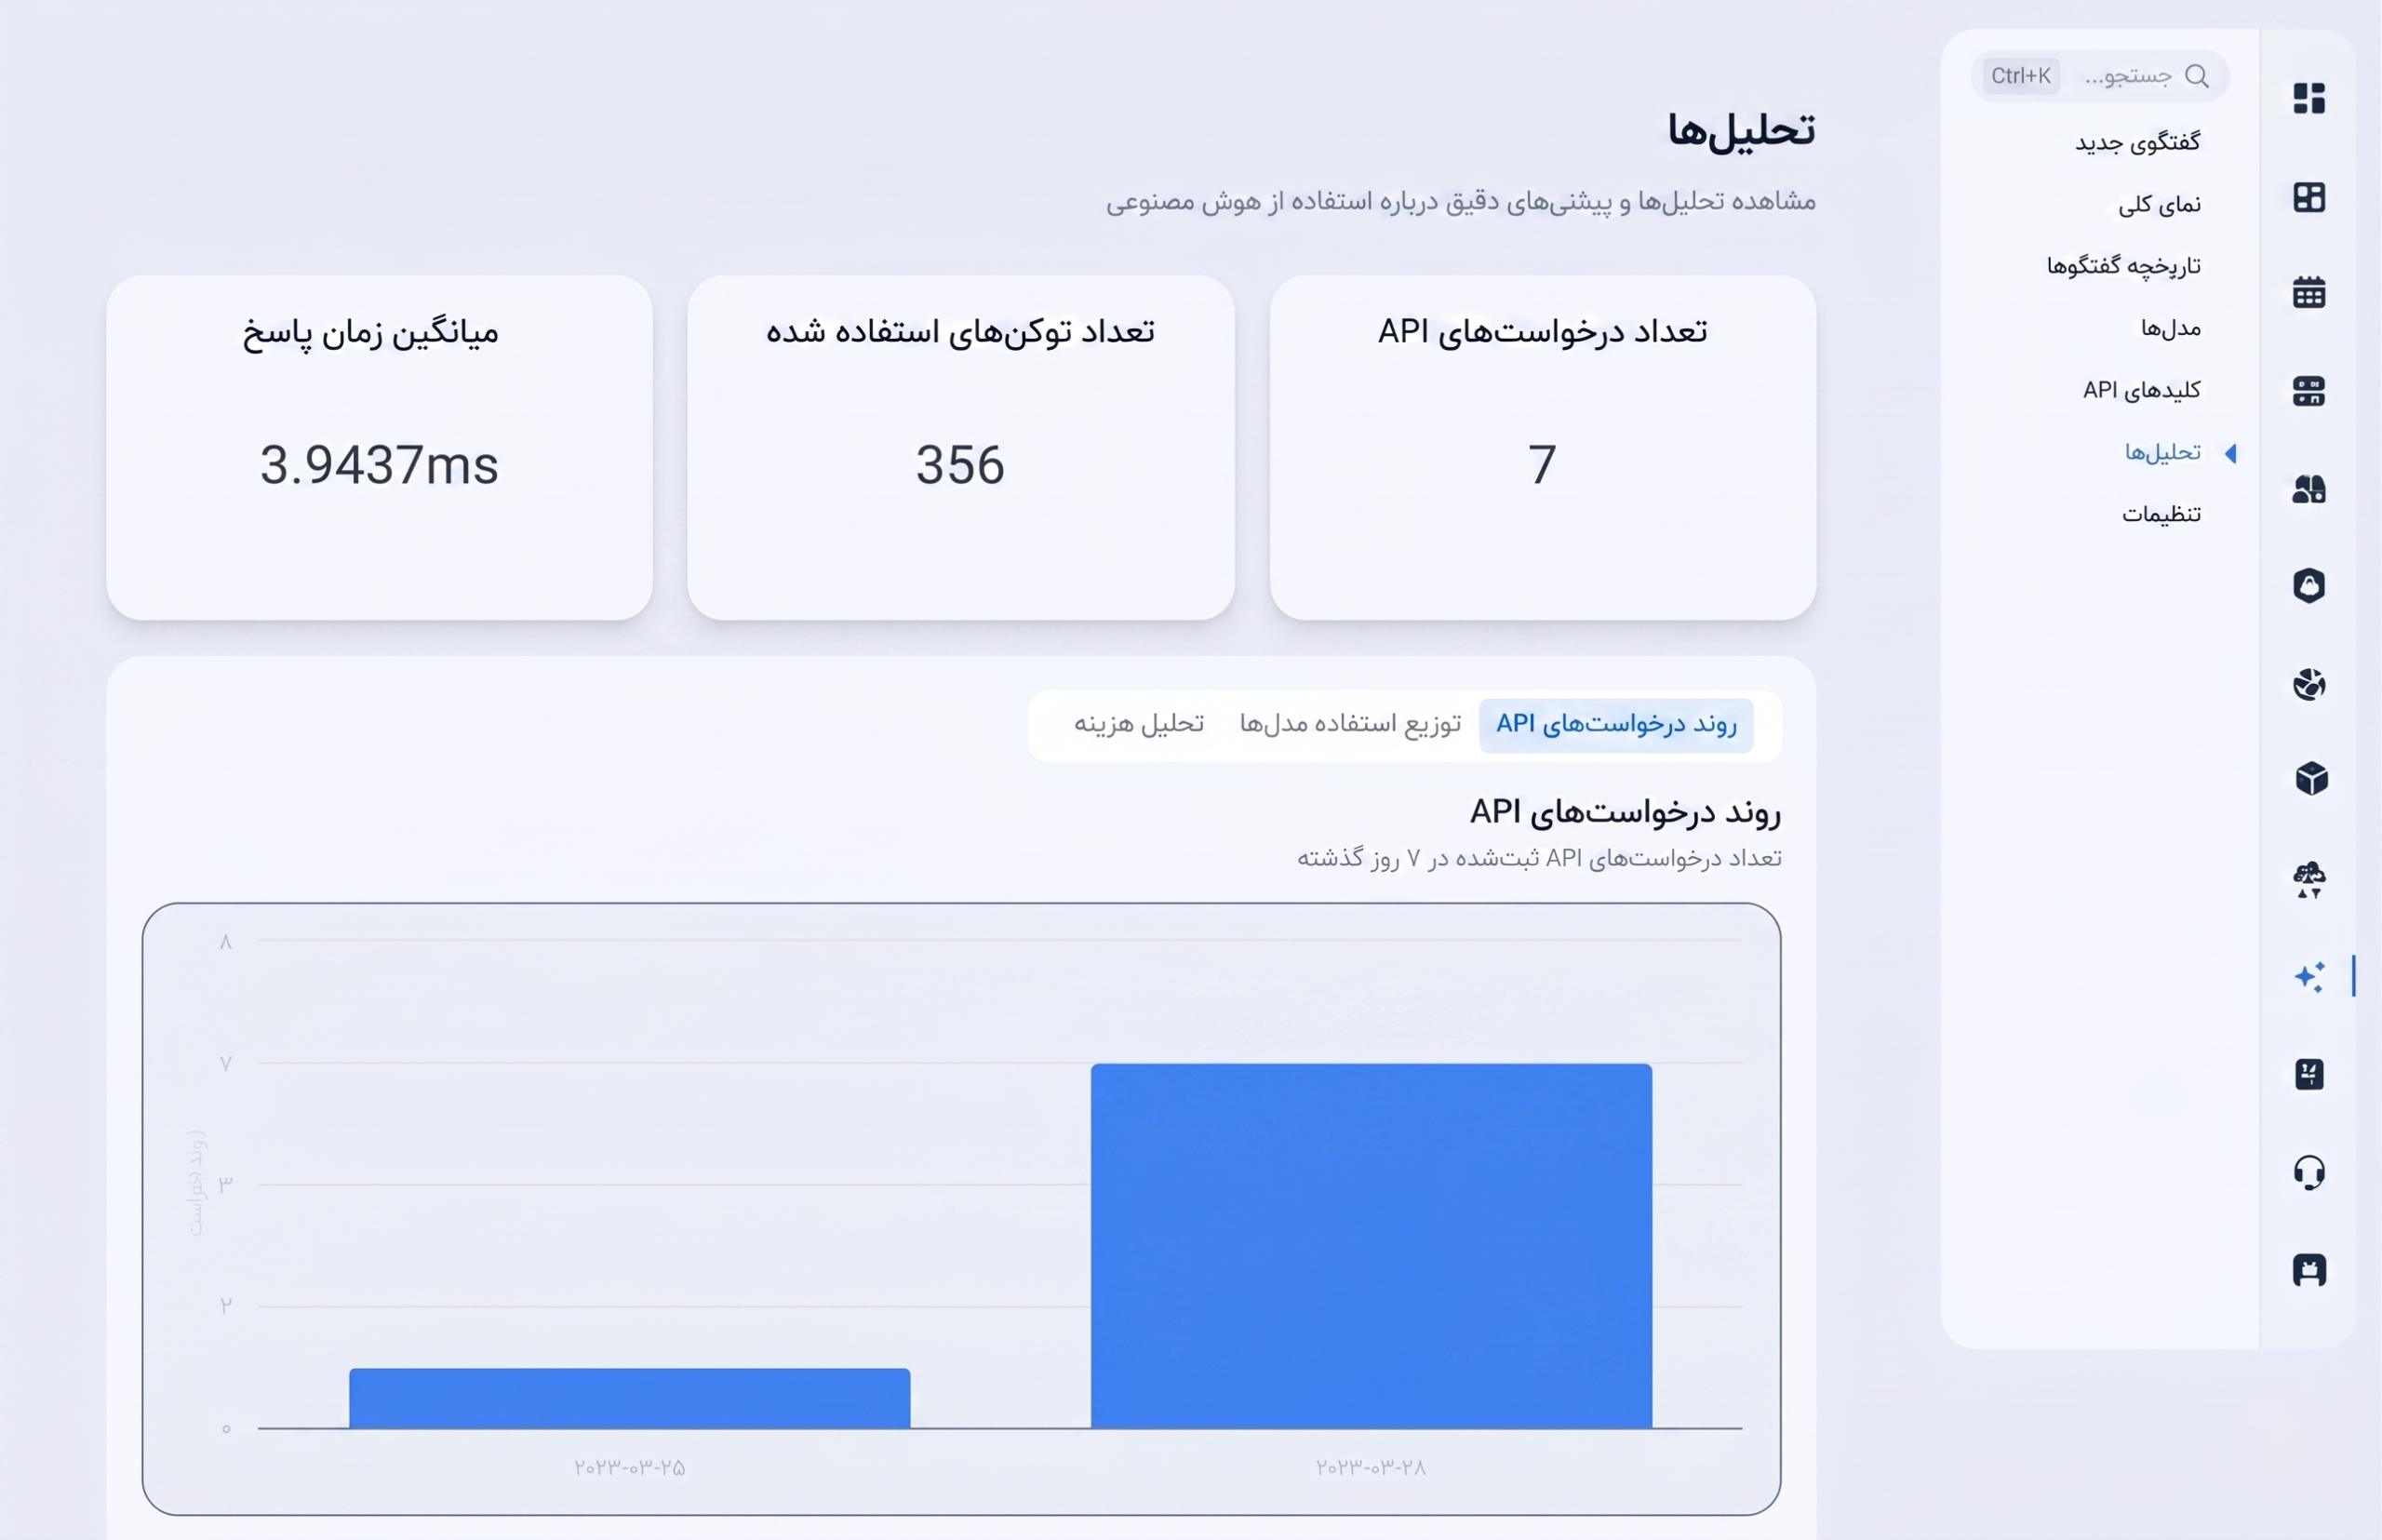
Task: Open the calendar icon in the icon rail
Action: click(x=2308, y=293)
